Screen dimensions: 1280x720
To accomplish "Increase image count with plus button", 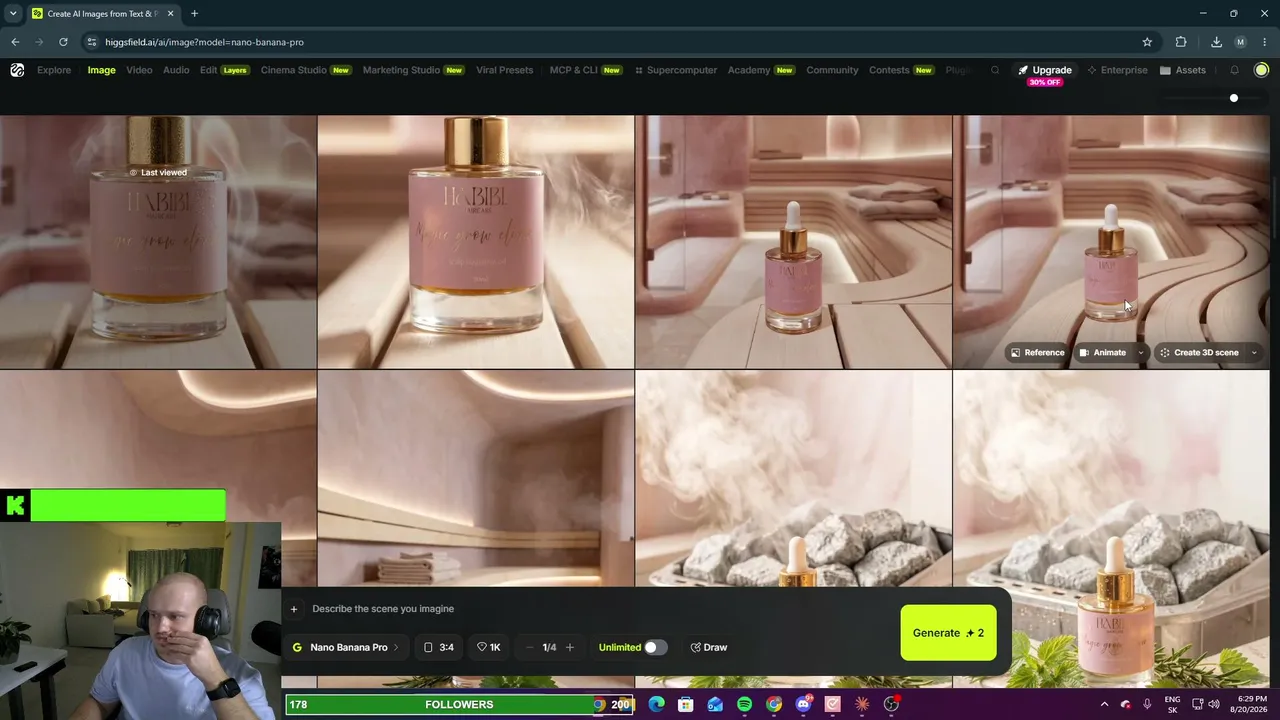I will [570, 647].
